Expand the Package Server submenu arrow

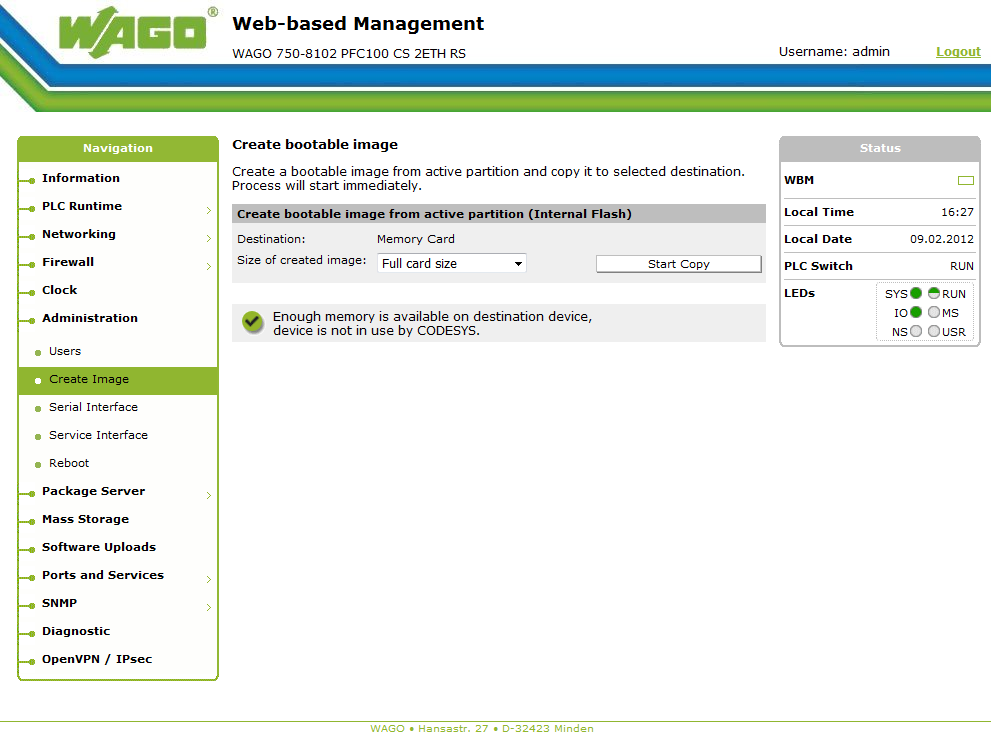(209, 496)
